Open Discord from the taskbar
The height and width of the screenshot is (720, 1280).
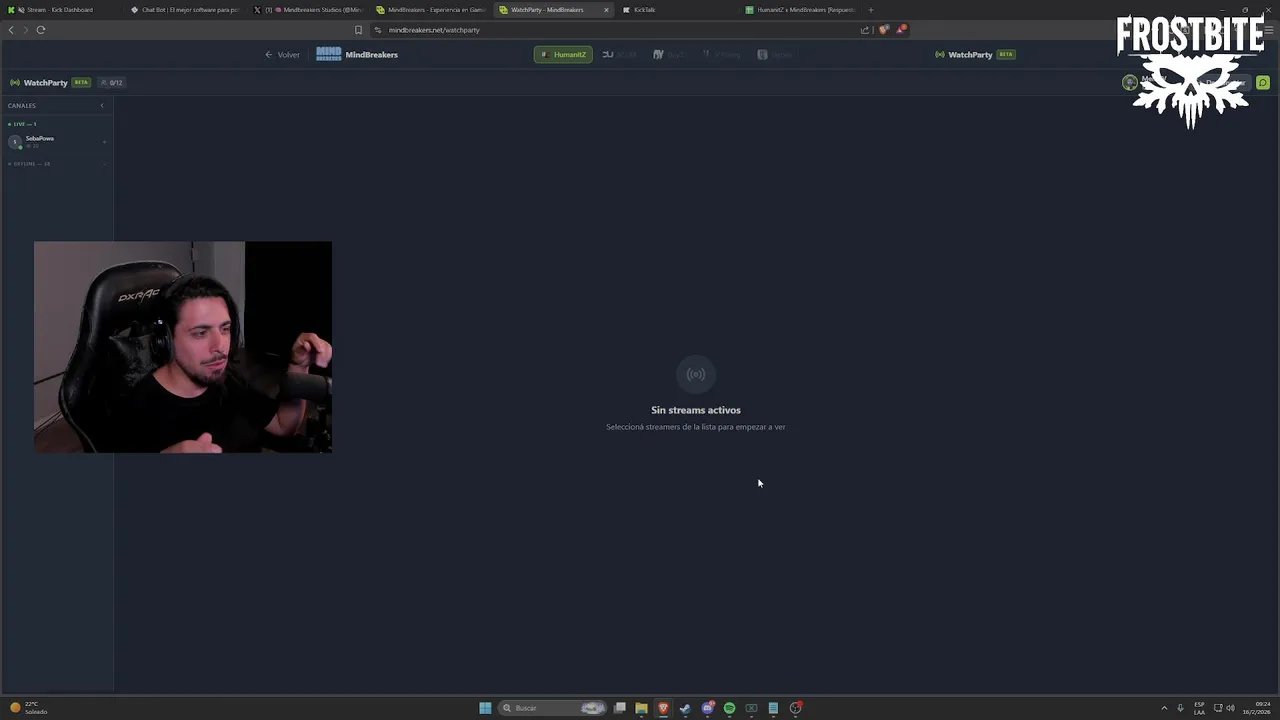coord(707,708)
